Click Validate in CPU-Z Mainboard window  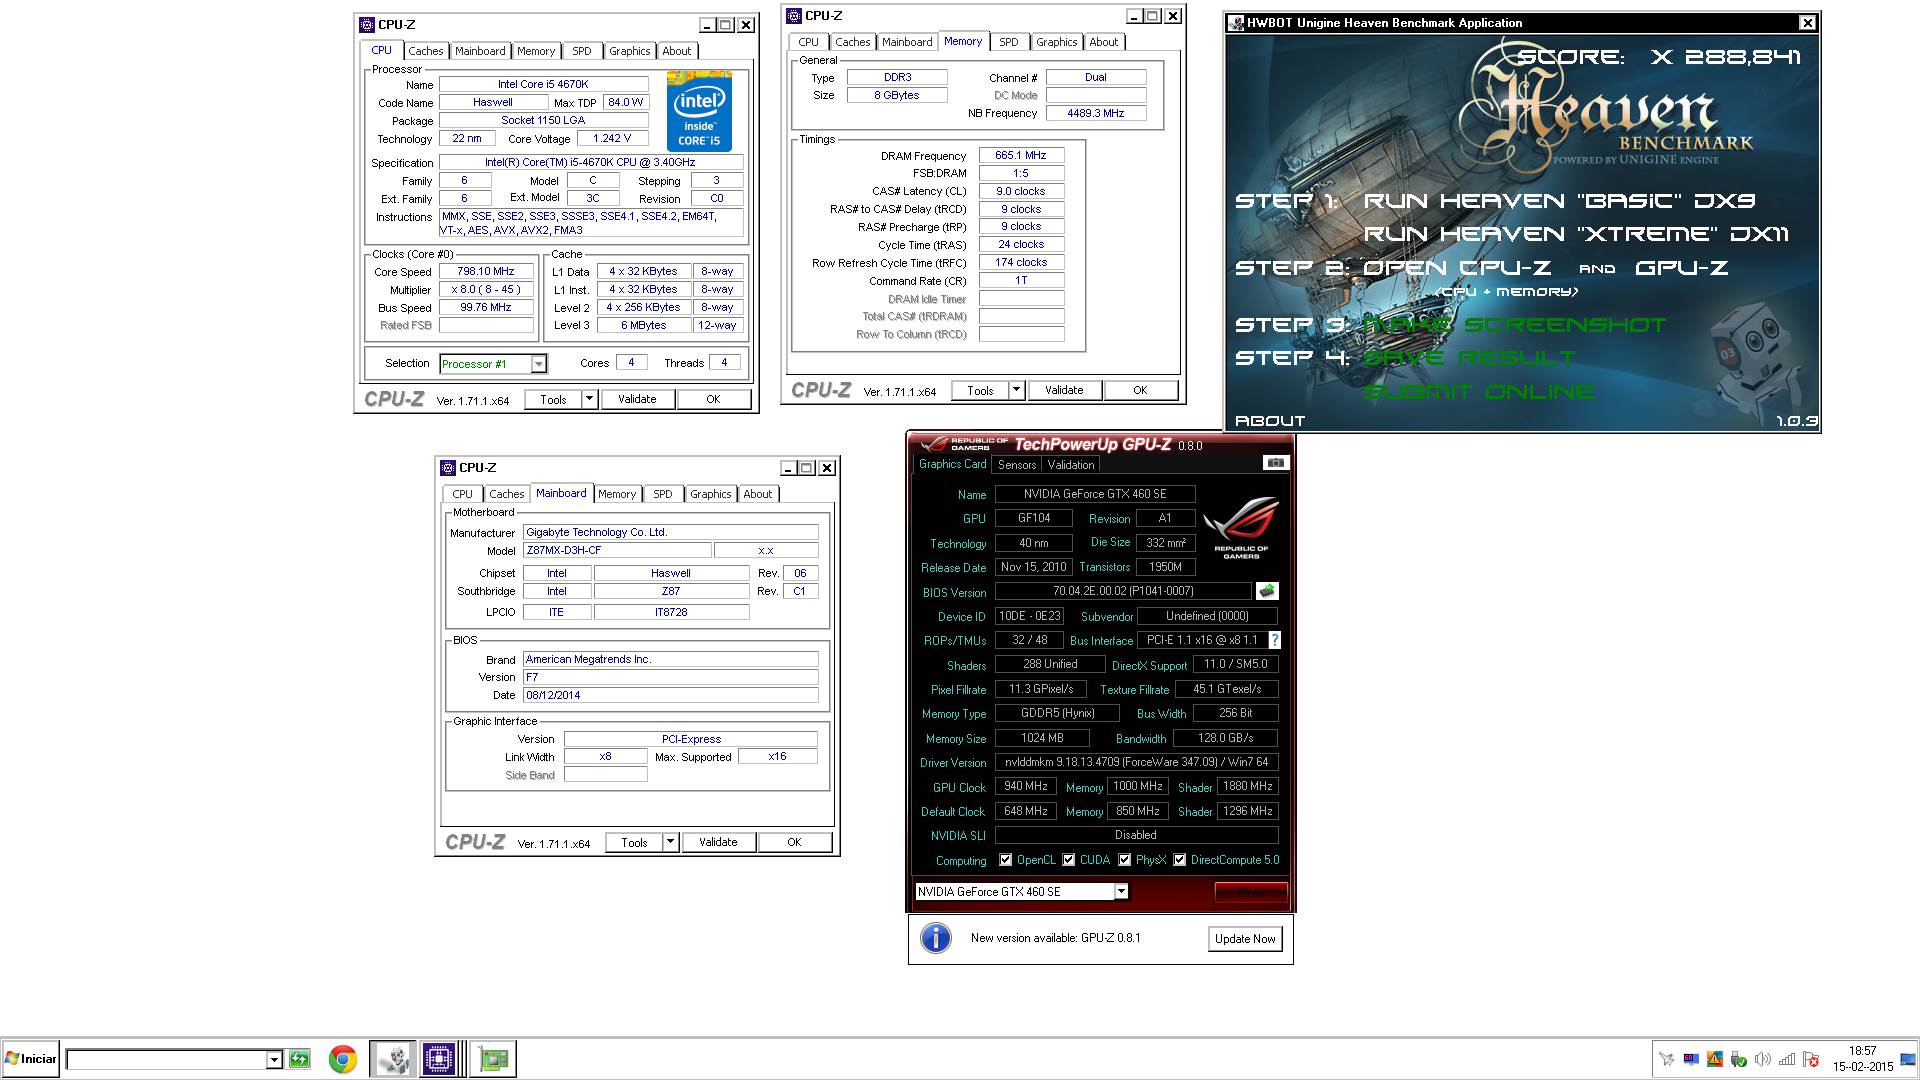[x=718, y=842]
